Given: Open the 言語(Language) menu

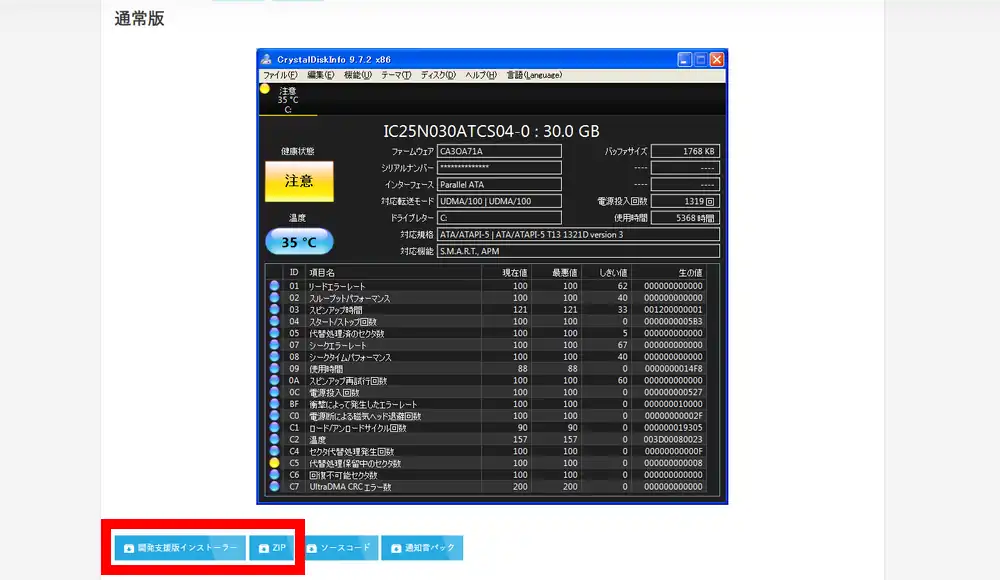Looking at the screenshot, I should click(x=535, y=75).
